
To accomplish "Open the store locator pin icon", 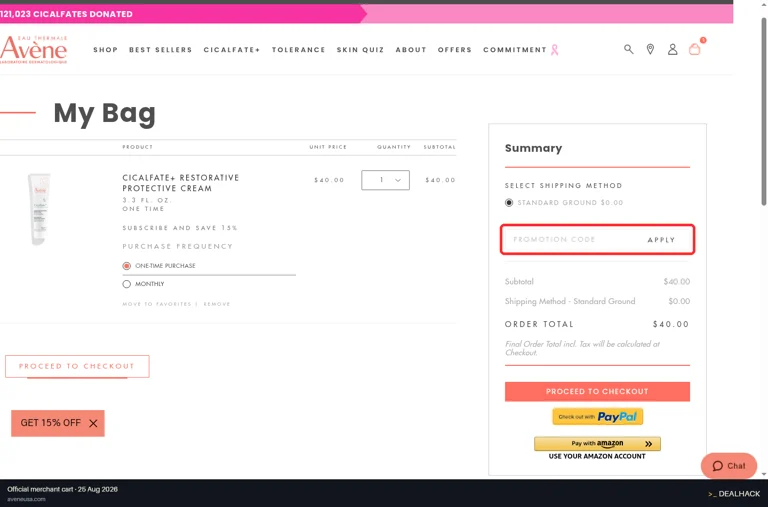I will click(650, 49).
